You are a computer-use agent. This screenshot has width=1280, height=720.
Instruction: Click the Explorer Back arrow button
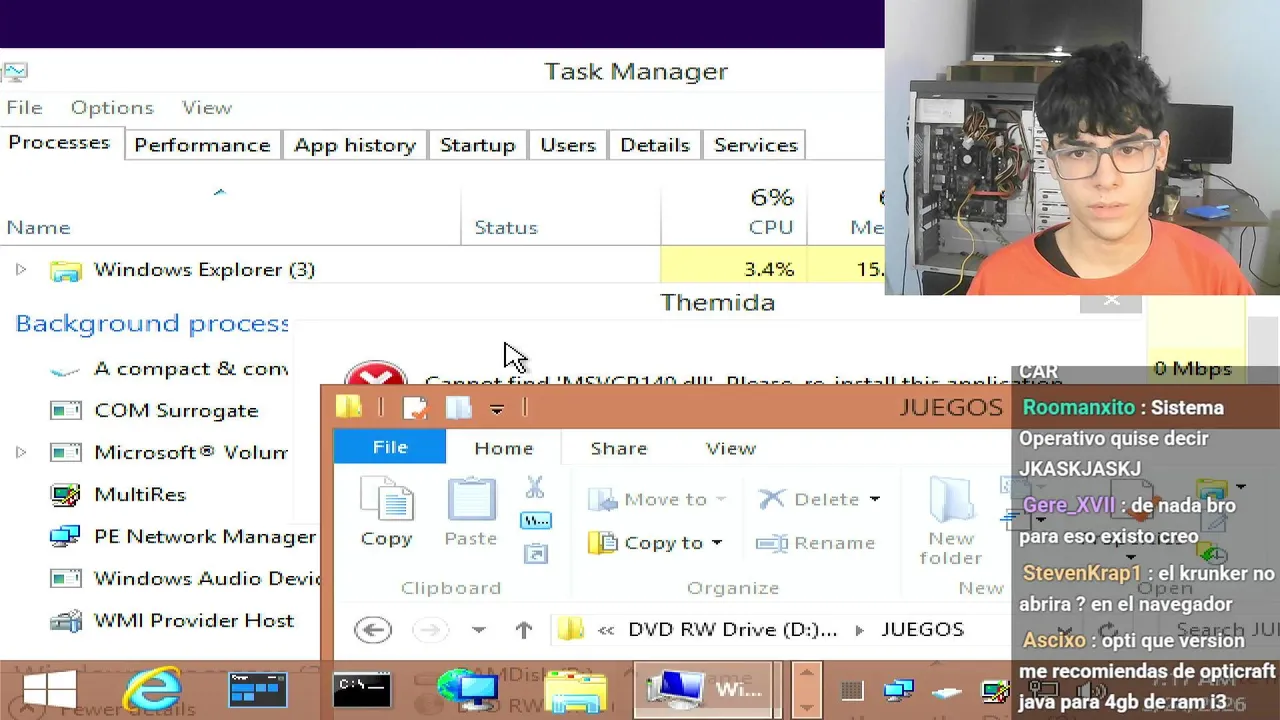point(373,629)
